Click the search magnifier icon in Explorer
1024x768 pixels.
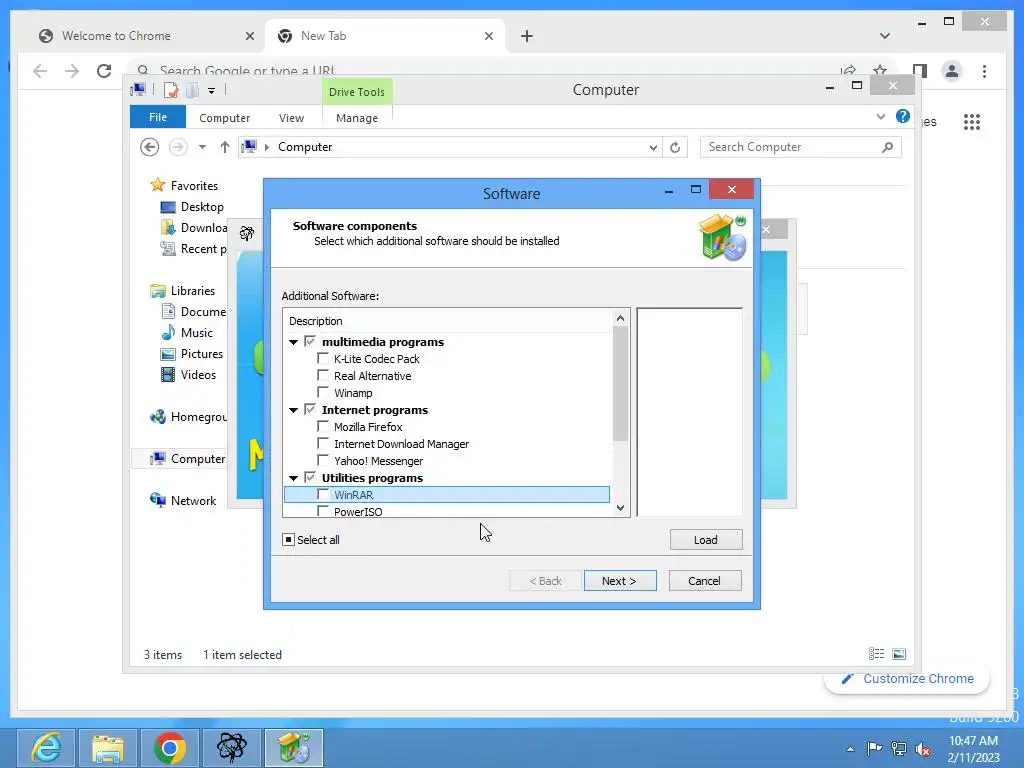click(x=888, y=147)
